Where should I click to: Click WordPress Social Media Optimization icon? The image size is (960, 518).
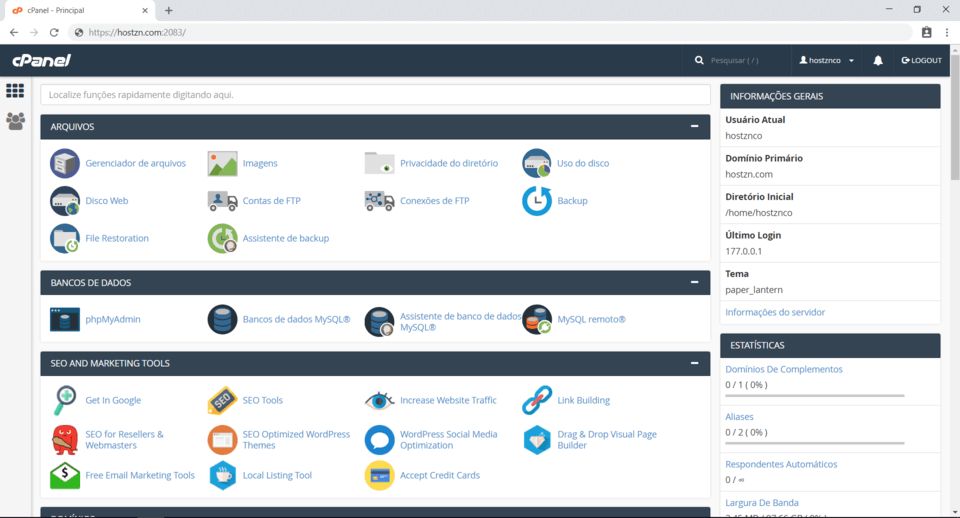[x=380, y=440]
